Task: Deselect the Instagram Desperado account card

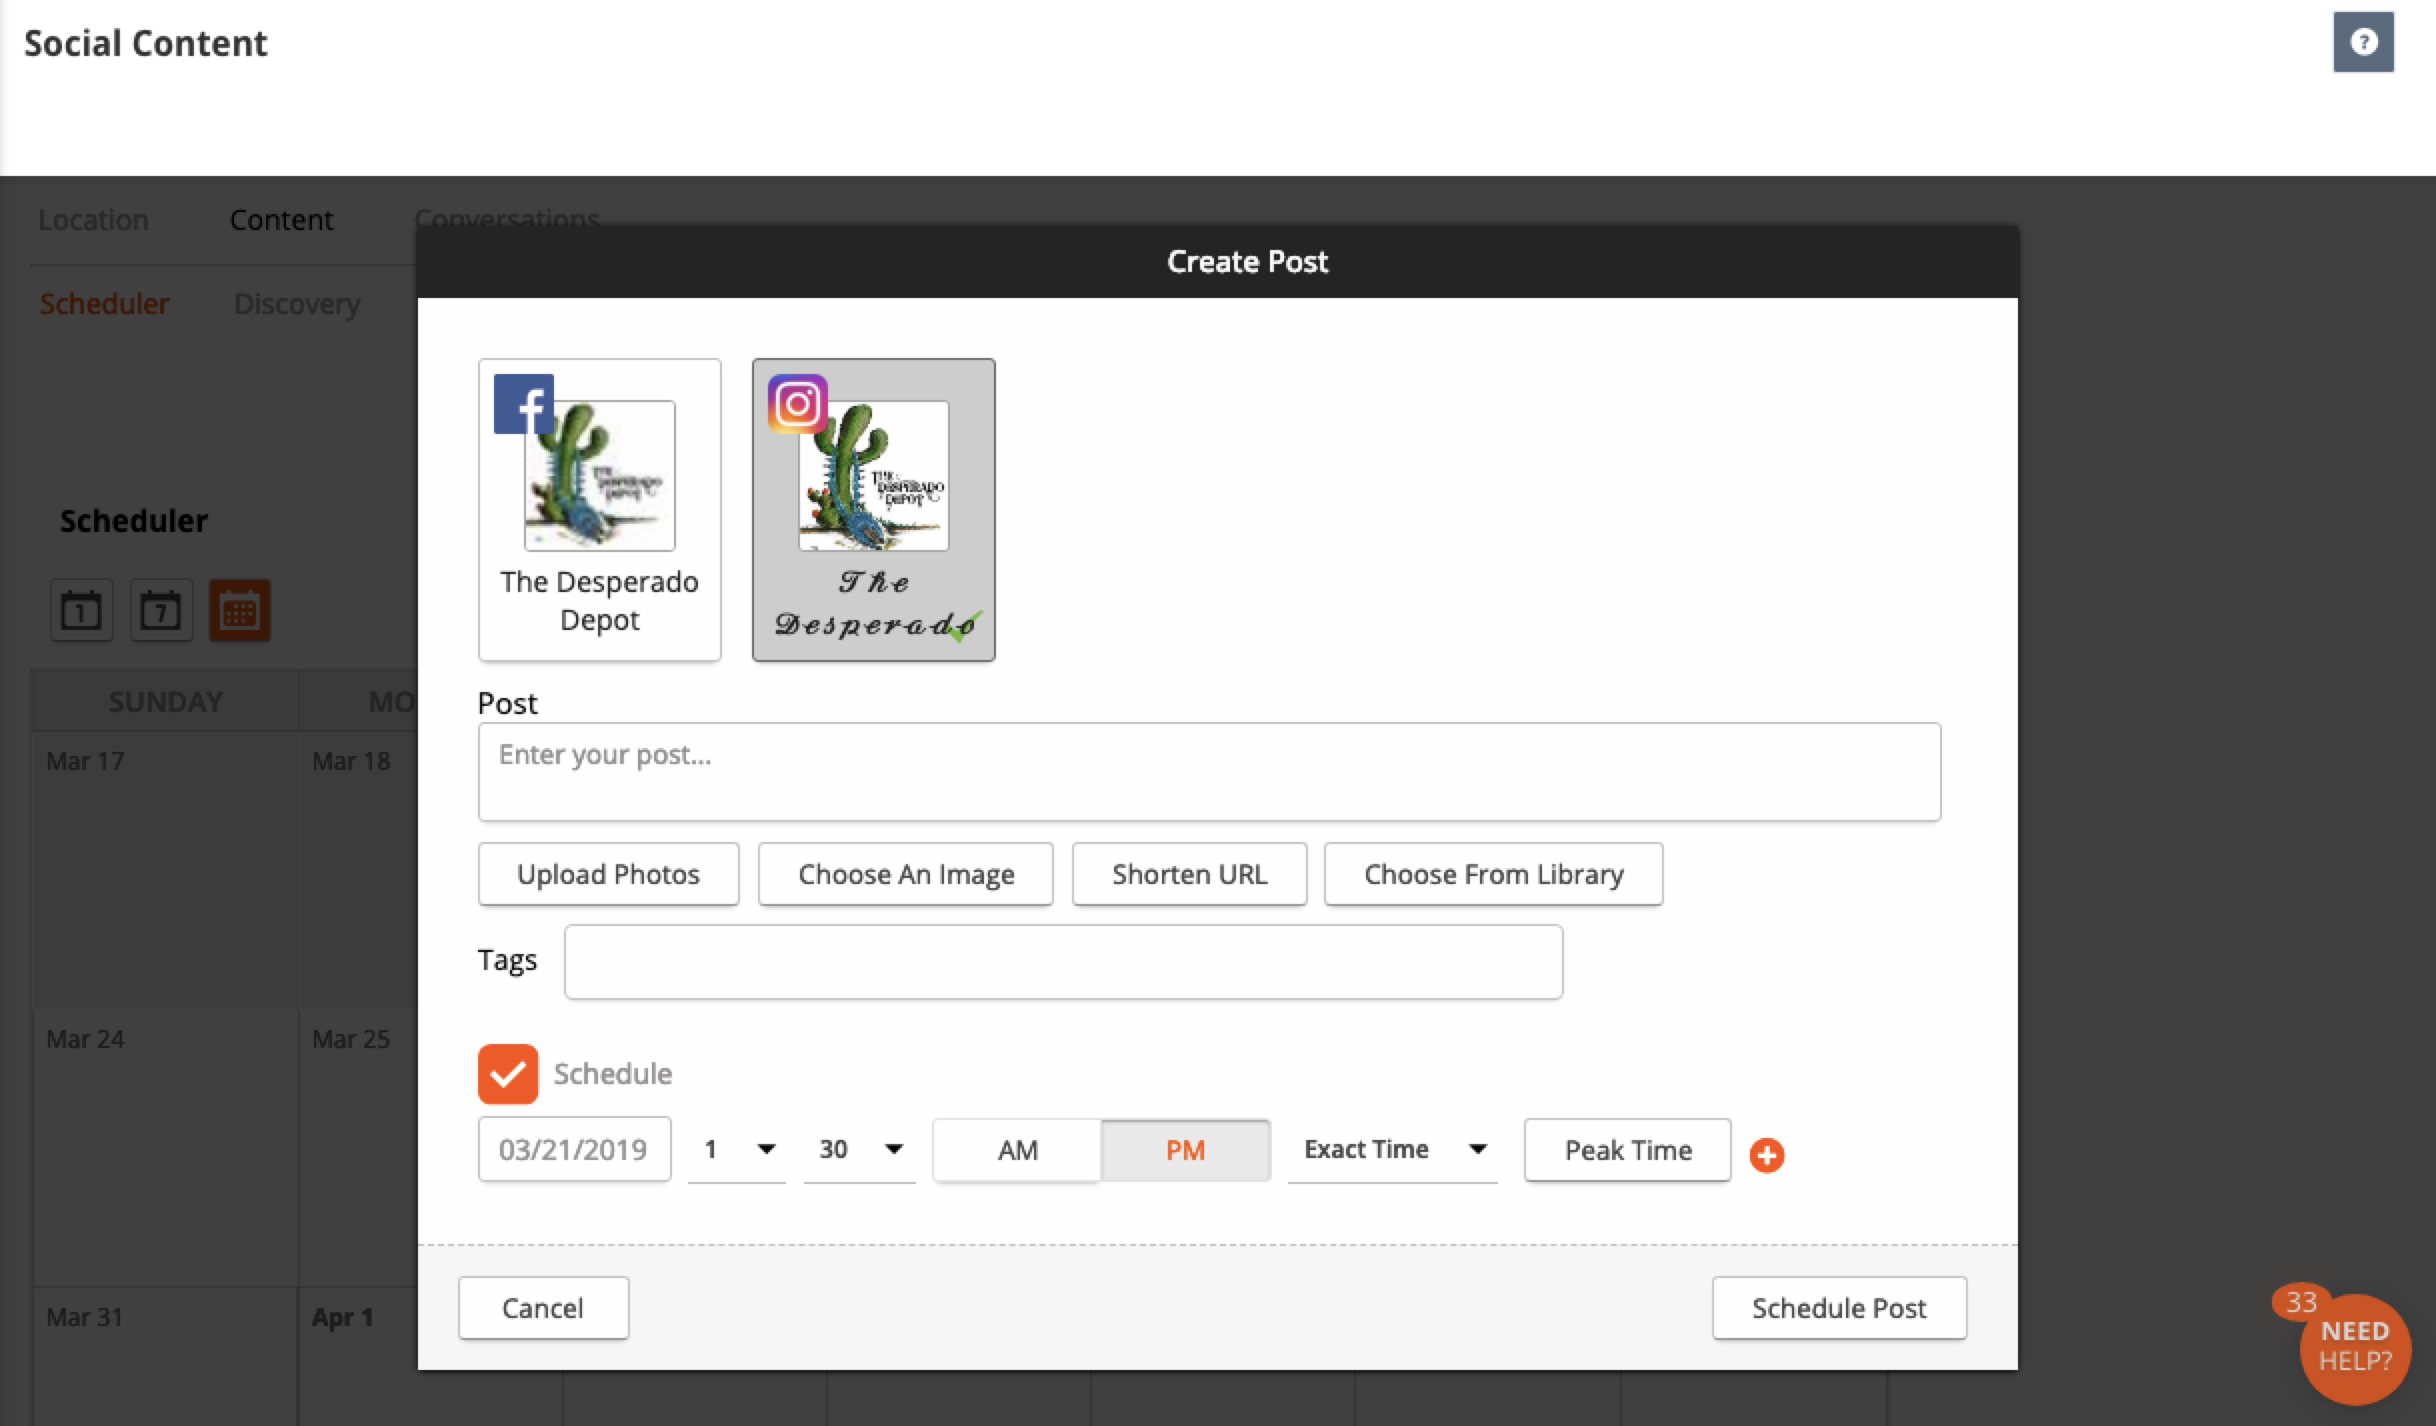Action: 873,509
